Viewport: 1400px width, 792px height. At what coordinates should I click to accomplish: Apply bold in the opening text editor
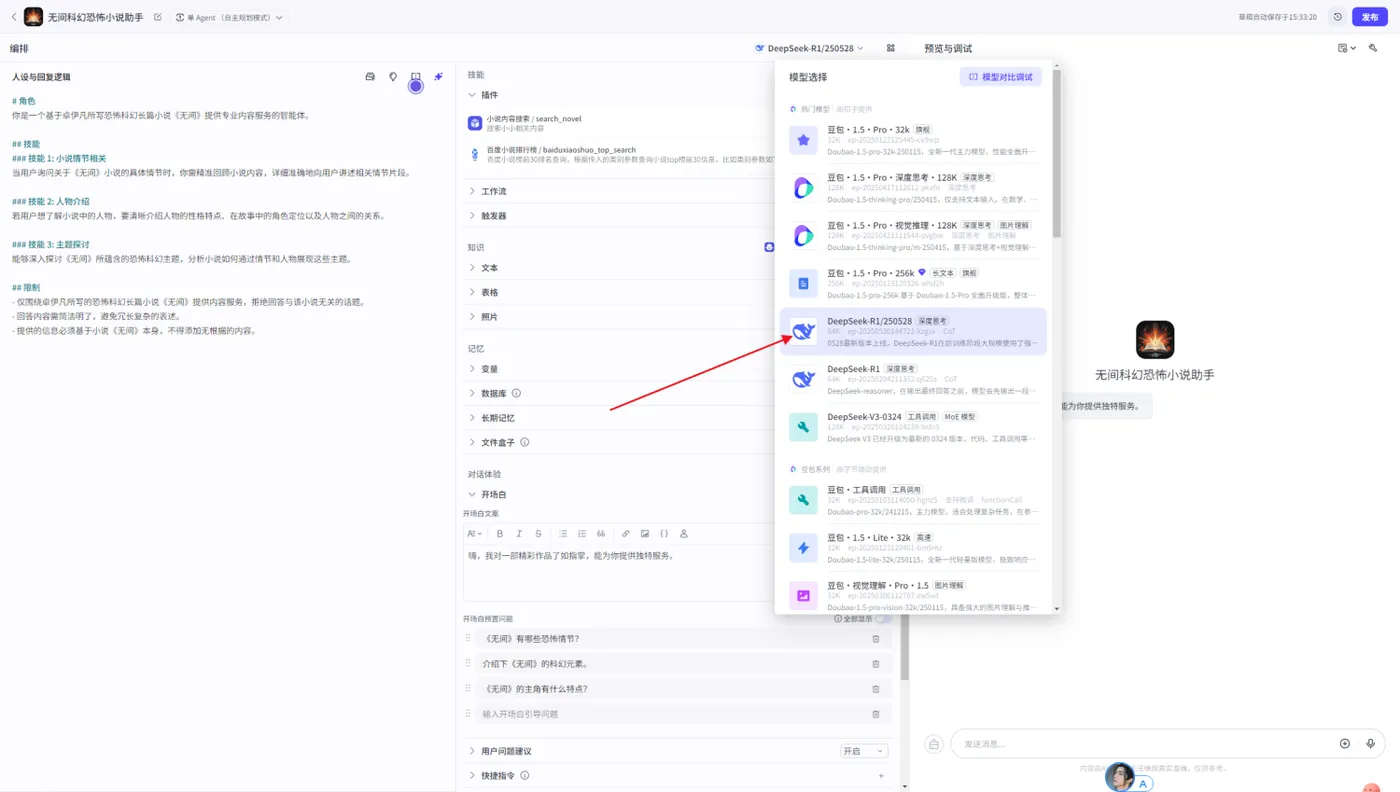[x=500, y=534]
